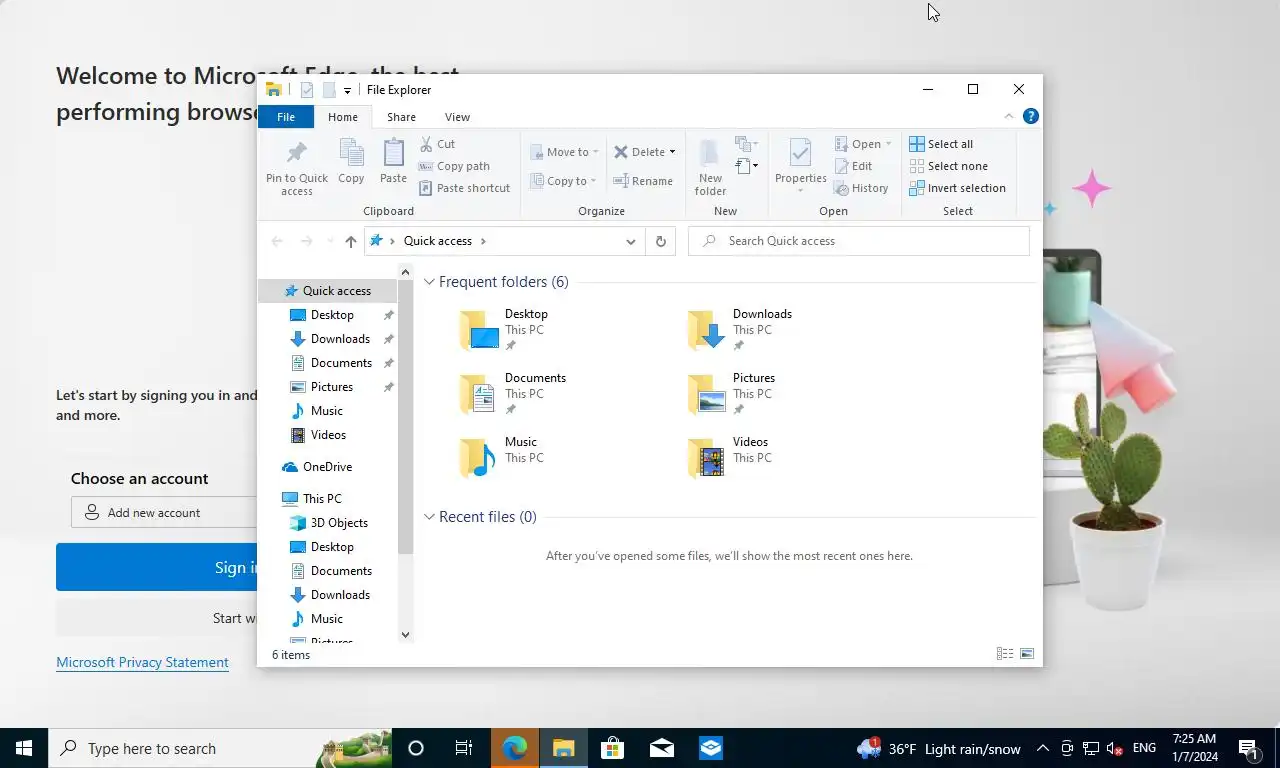The width and height of the screenshot is (1280, 768).
Task: Click the Videos folder in Frequent folders
Action: coord(729,458)
